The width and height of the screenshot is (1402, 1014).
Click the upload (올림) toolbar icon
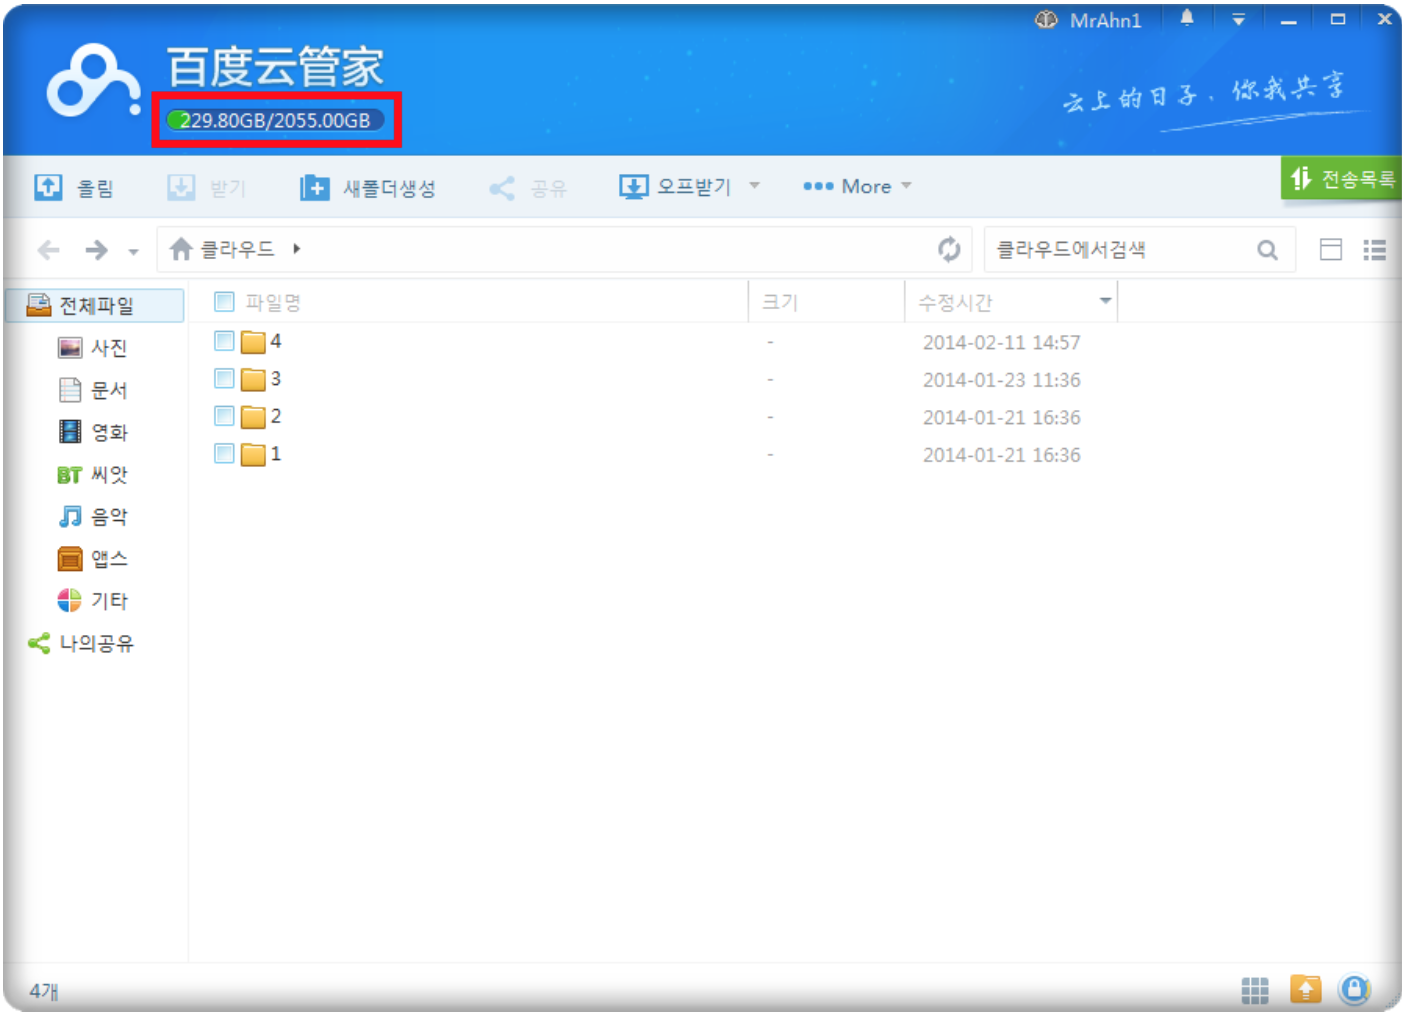[x=48, y=187]
